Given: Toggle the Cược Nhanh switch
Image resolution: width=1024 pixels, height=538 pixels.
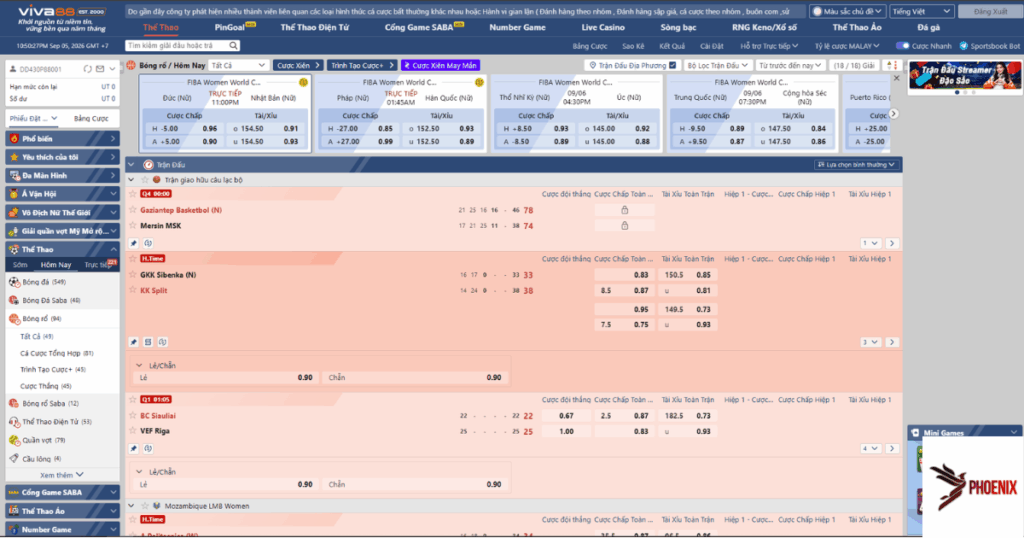Looking at the screenshot, I should tap(903, 46).
